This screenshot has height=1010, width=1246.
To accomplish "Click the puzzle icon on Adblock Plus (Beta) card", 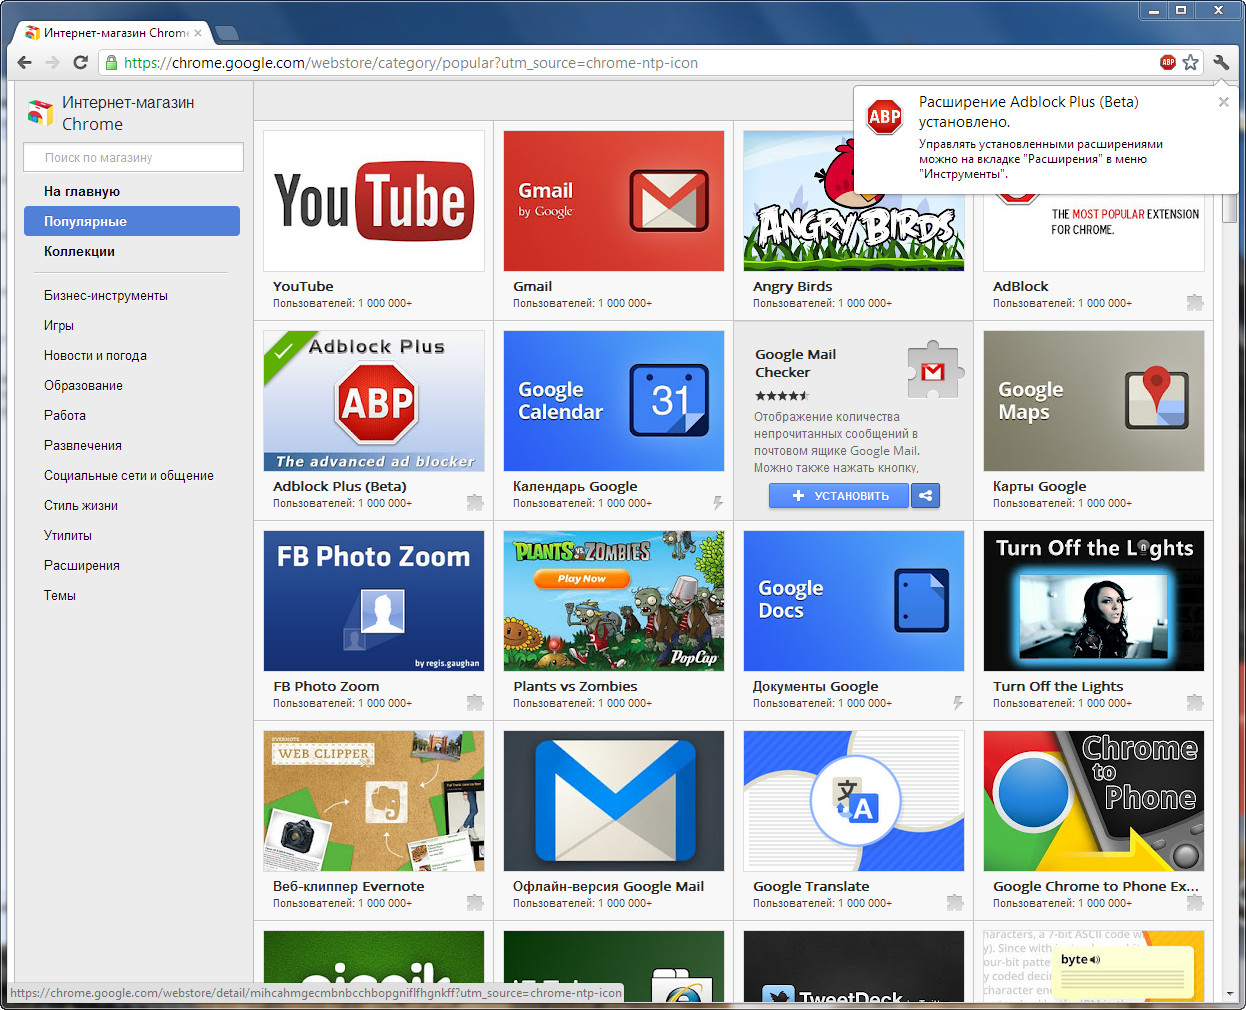I will (475, 502).
